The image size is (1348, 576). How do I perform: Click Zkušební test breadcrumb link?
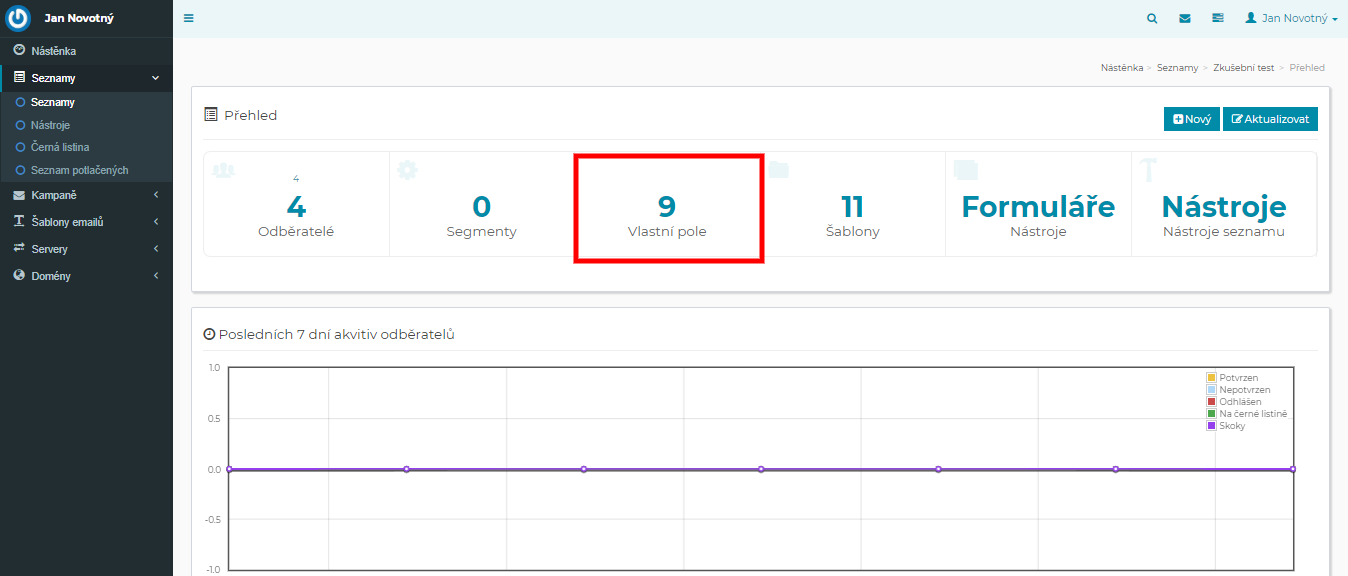[1243, 68]
